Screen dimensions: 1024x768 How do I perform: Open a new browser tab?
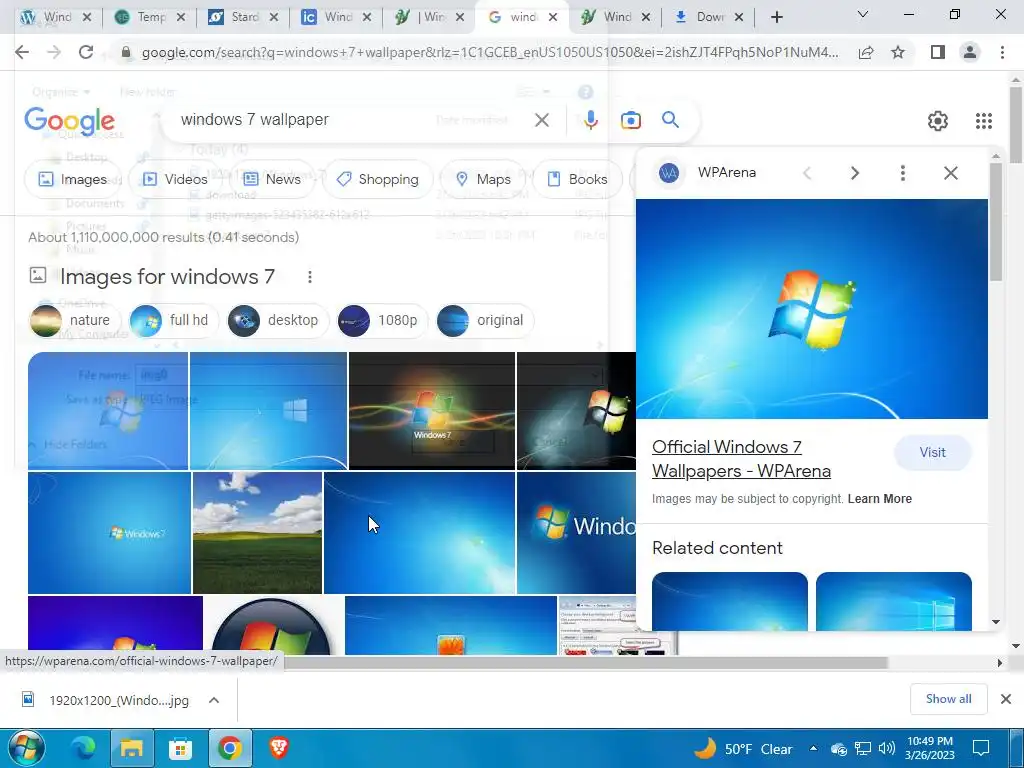[x=776, y=17]
